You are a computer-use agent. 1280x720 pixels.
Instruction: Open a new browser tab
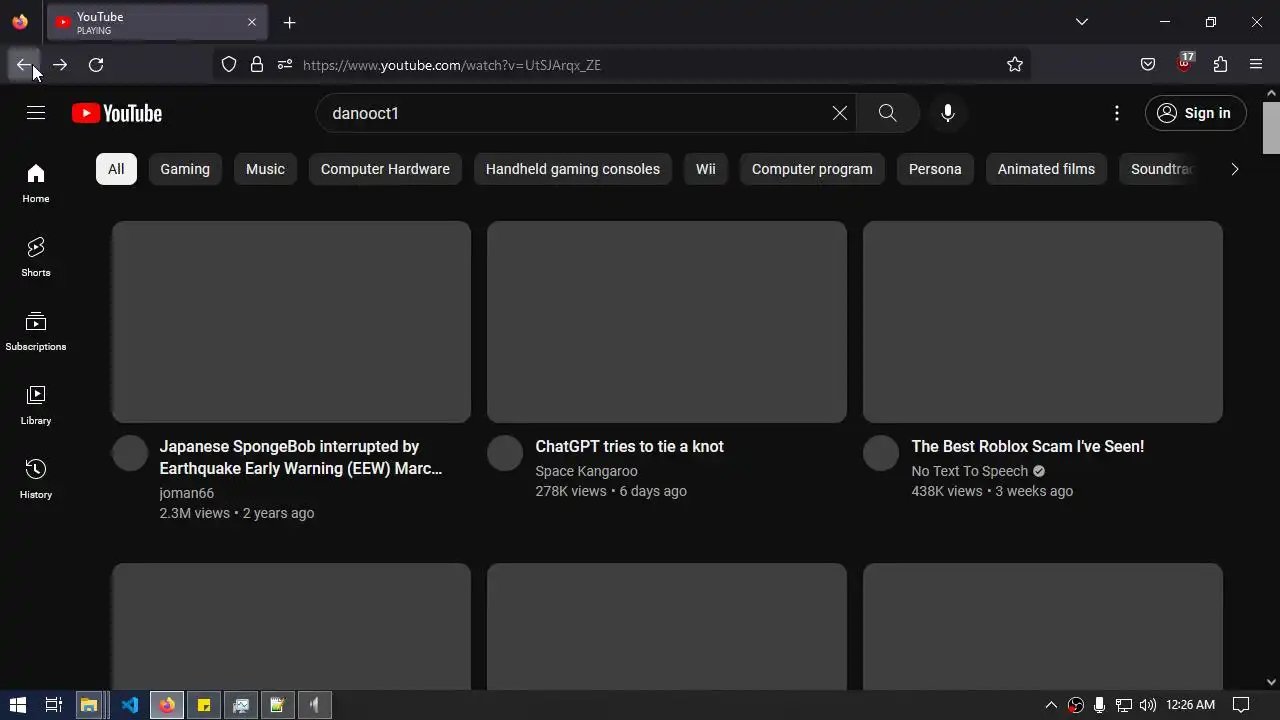pyautogui.click(x=289, y=22)
